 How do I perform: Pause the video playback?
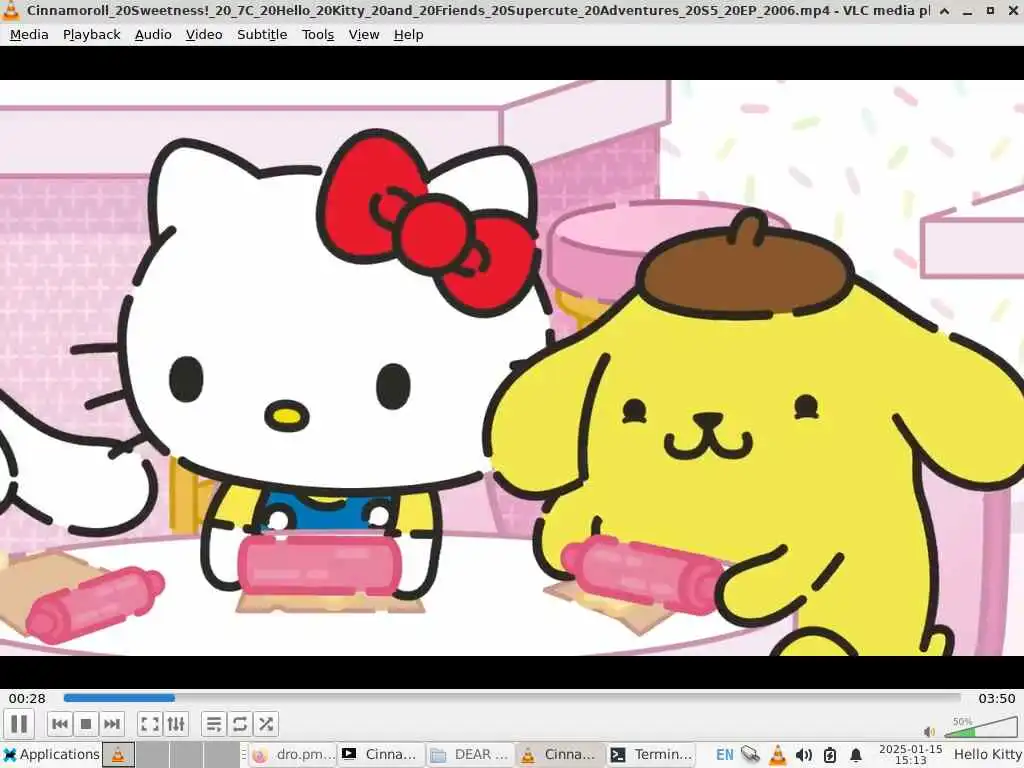pos(20,724)
